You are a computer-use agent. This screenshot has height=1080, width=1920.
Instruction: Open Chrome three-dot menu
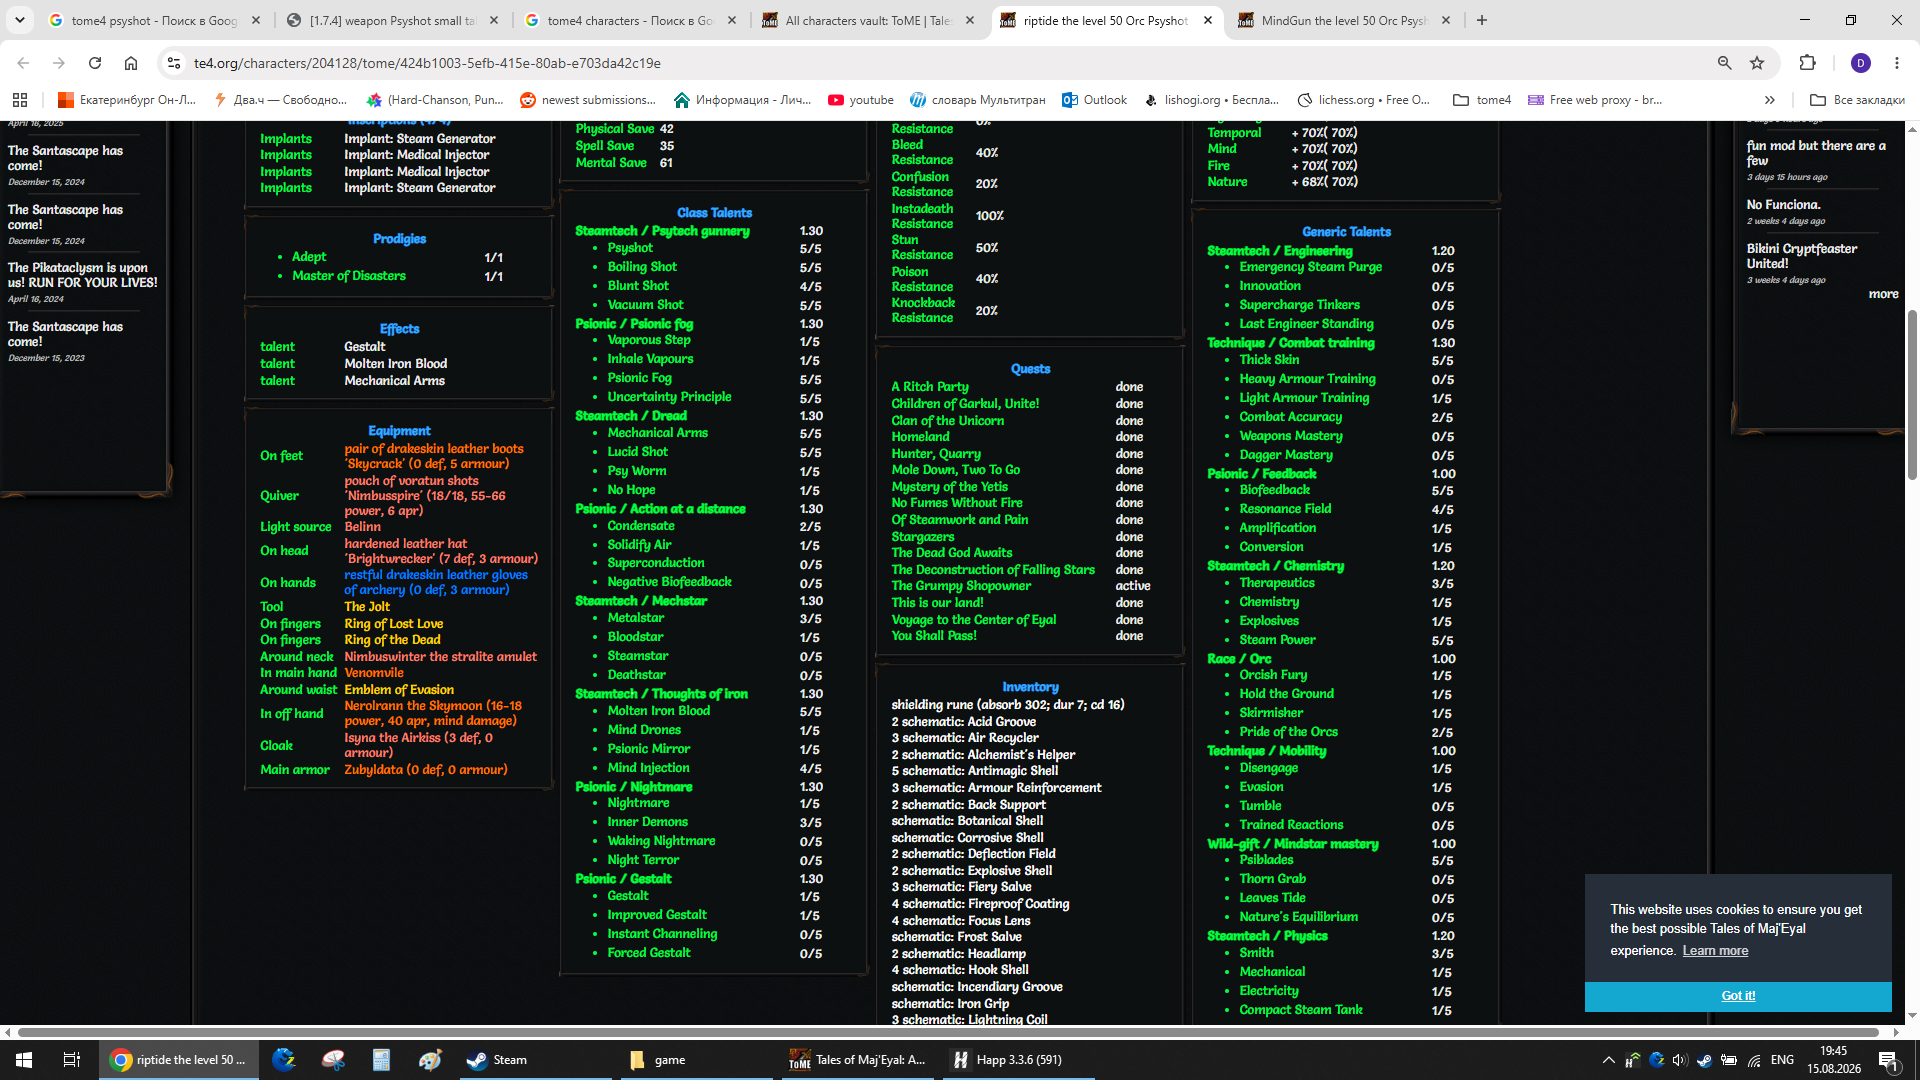(1897, 63)
